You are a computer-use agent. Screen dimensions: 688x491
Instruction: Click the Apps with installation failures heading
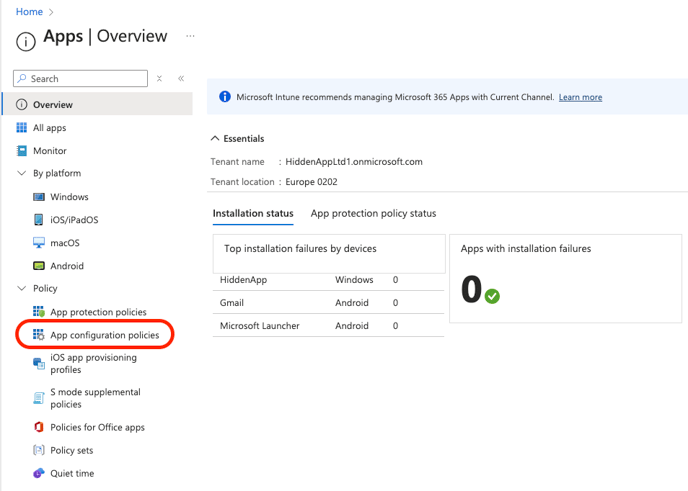click(x=526, y=248)
